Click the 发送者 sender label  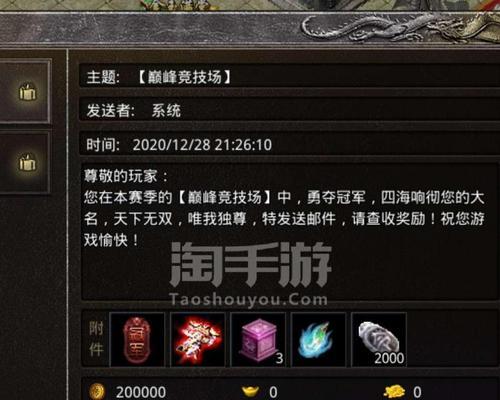[110, 111]
